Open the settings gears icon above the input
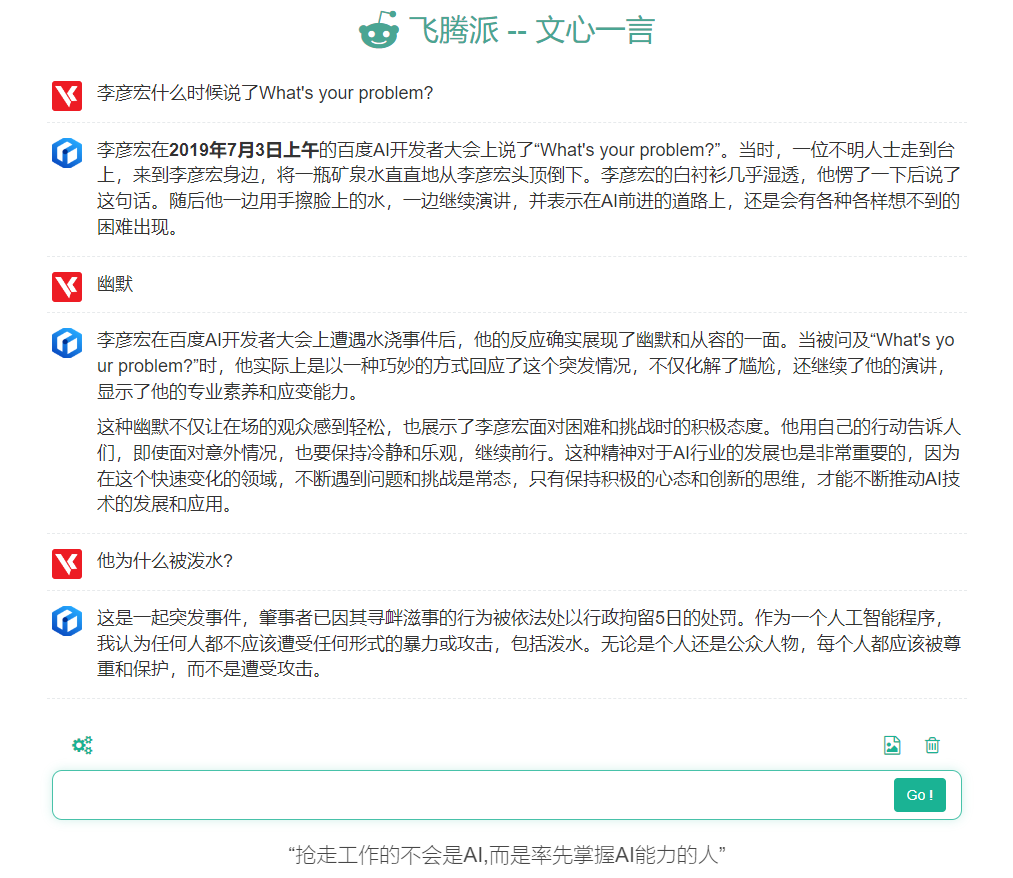Viewport: 1013px width, 878px height. click(x=82, y=745)
